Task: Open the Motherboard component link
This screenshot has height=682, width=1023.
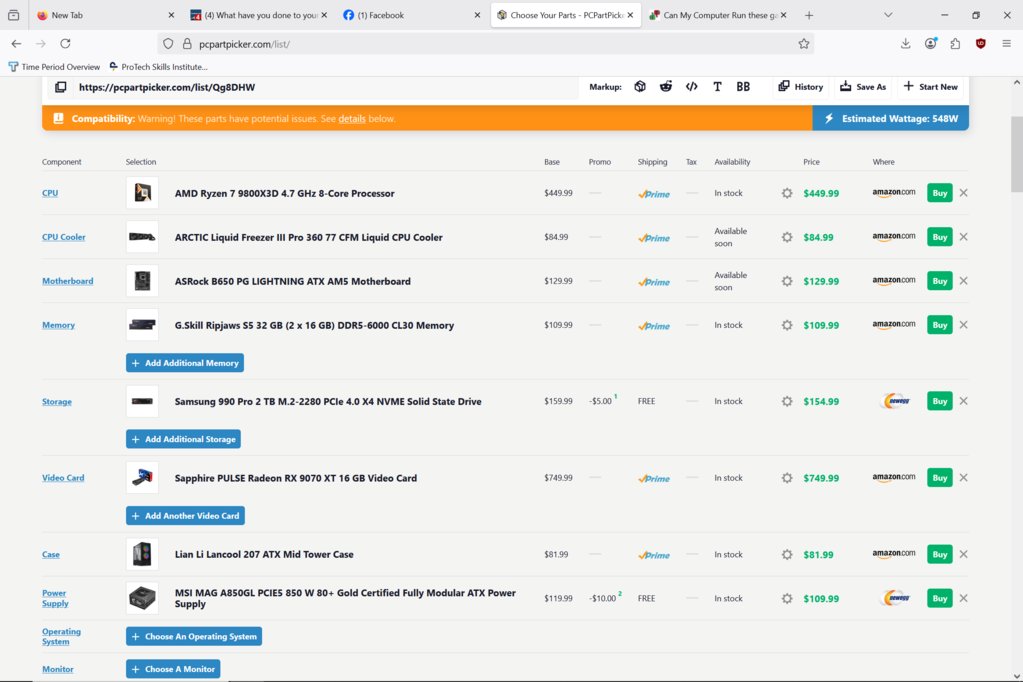Action: (67, 281)
